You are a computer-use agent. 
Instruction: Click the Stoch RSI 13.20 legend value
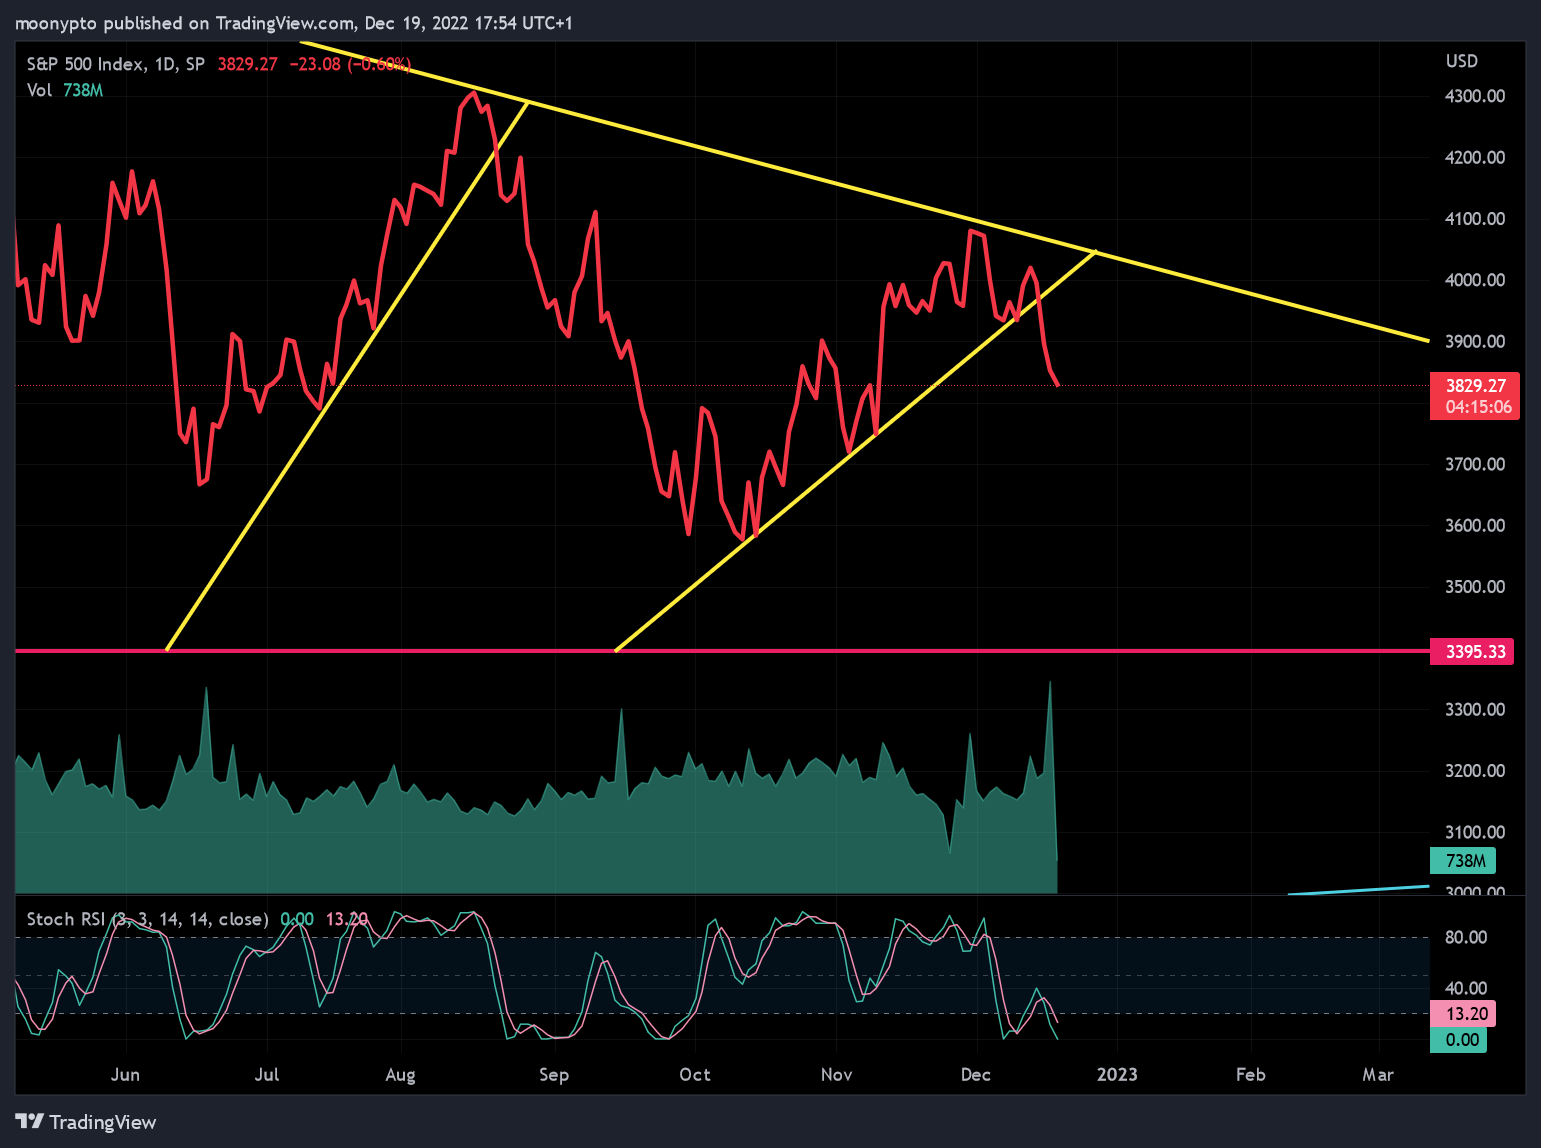click(x=346, y=919)
